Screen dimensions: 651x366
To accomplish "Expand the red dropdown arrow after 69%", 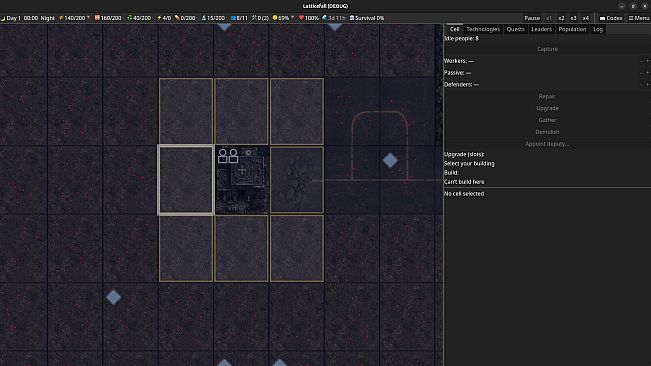I will [x=293, y=18].
